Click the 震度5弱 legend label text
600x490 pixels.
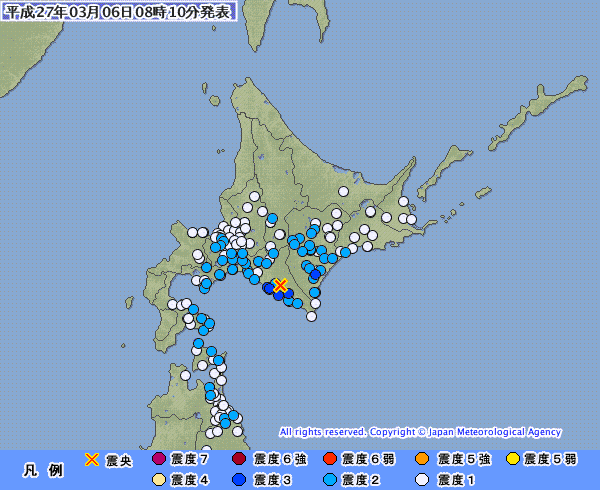(550, 459)
